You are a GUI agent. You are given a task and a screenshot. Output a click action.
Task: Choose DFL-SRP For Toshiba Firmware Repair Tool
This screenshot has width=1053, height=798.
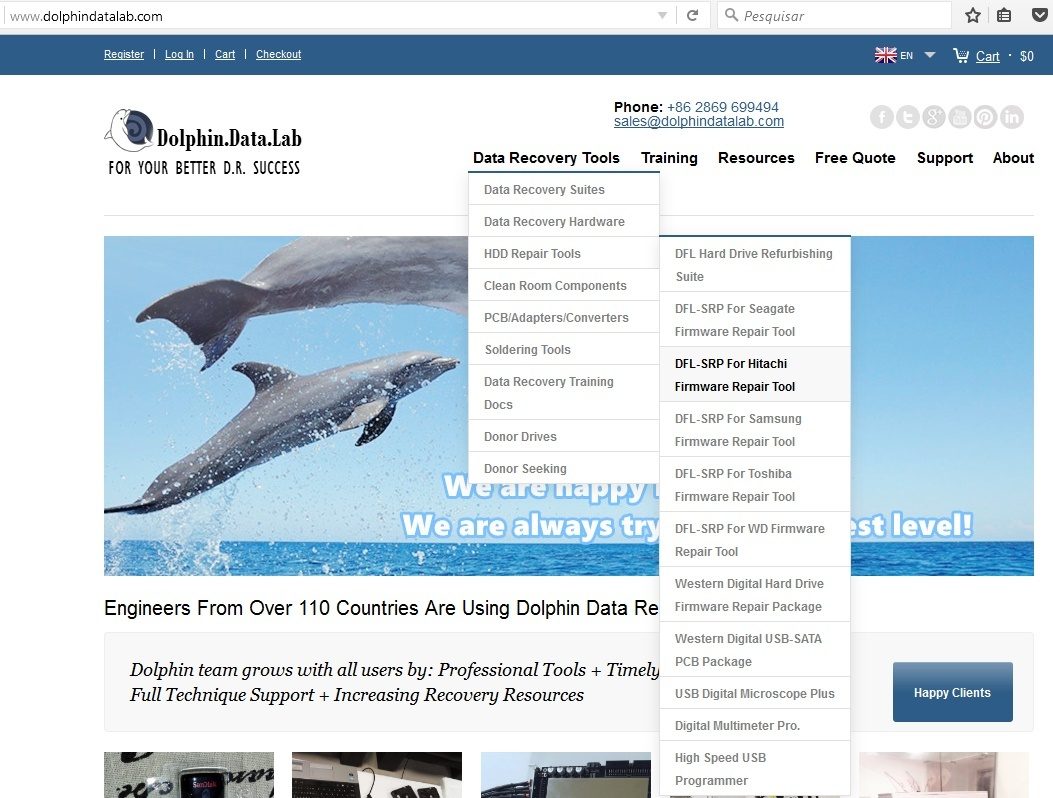755,485
